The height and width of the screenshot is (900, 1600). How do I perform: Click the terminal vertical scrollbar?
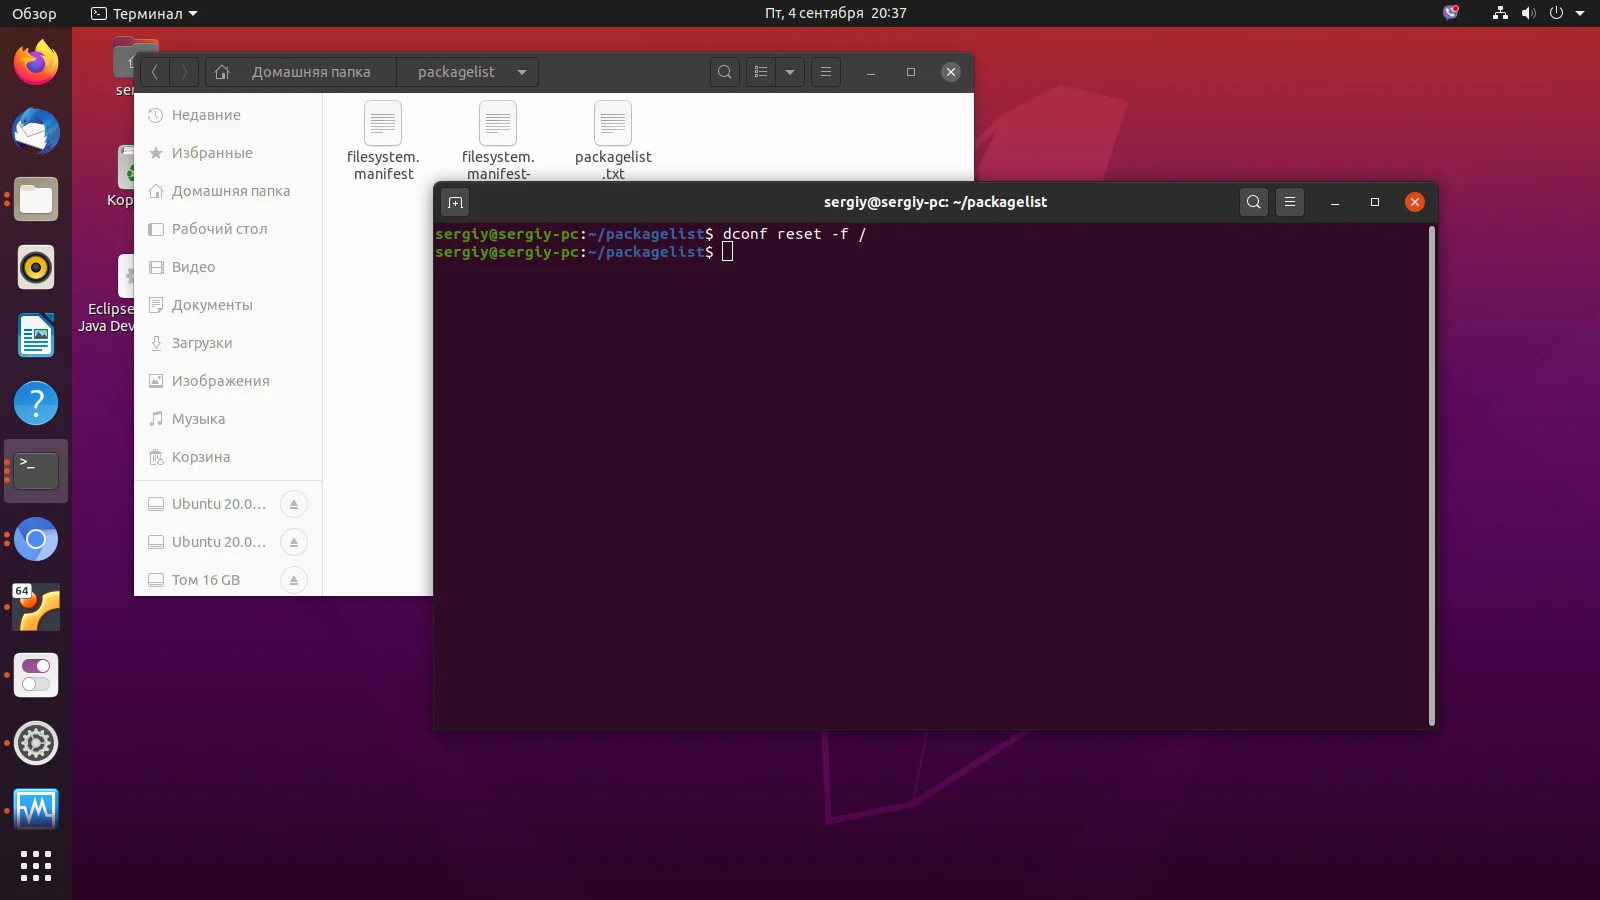click(x=1432, y=475)
